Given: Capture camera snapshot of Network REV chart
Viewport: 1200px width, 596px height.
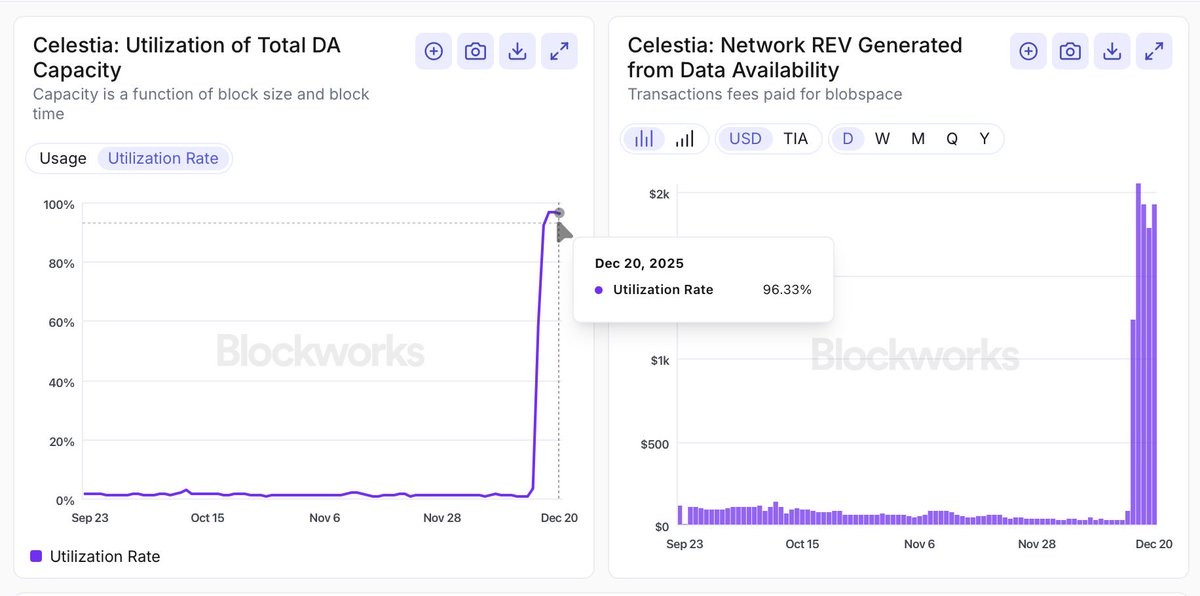Looking at the screenshot, I should [1070, 51].
